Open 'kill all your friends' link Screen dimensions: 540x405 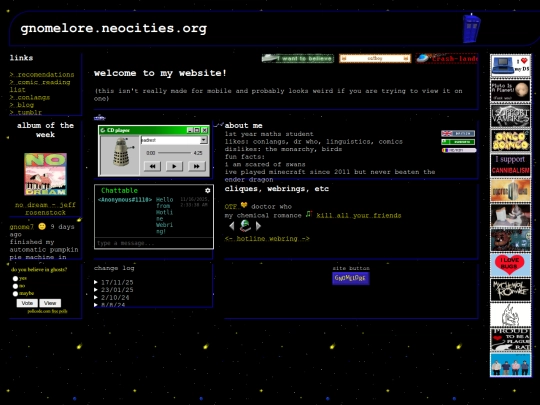pos(359,216)
